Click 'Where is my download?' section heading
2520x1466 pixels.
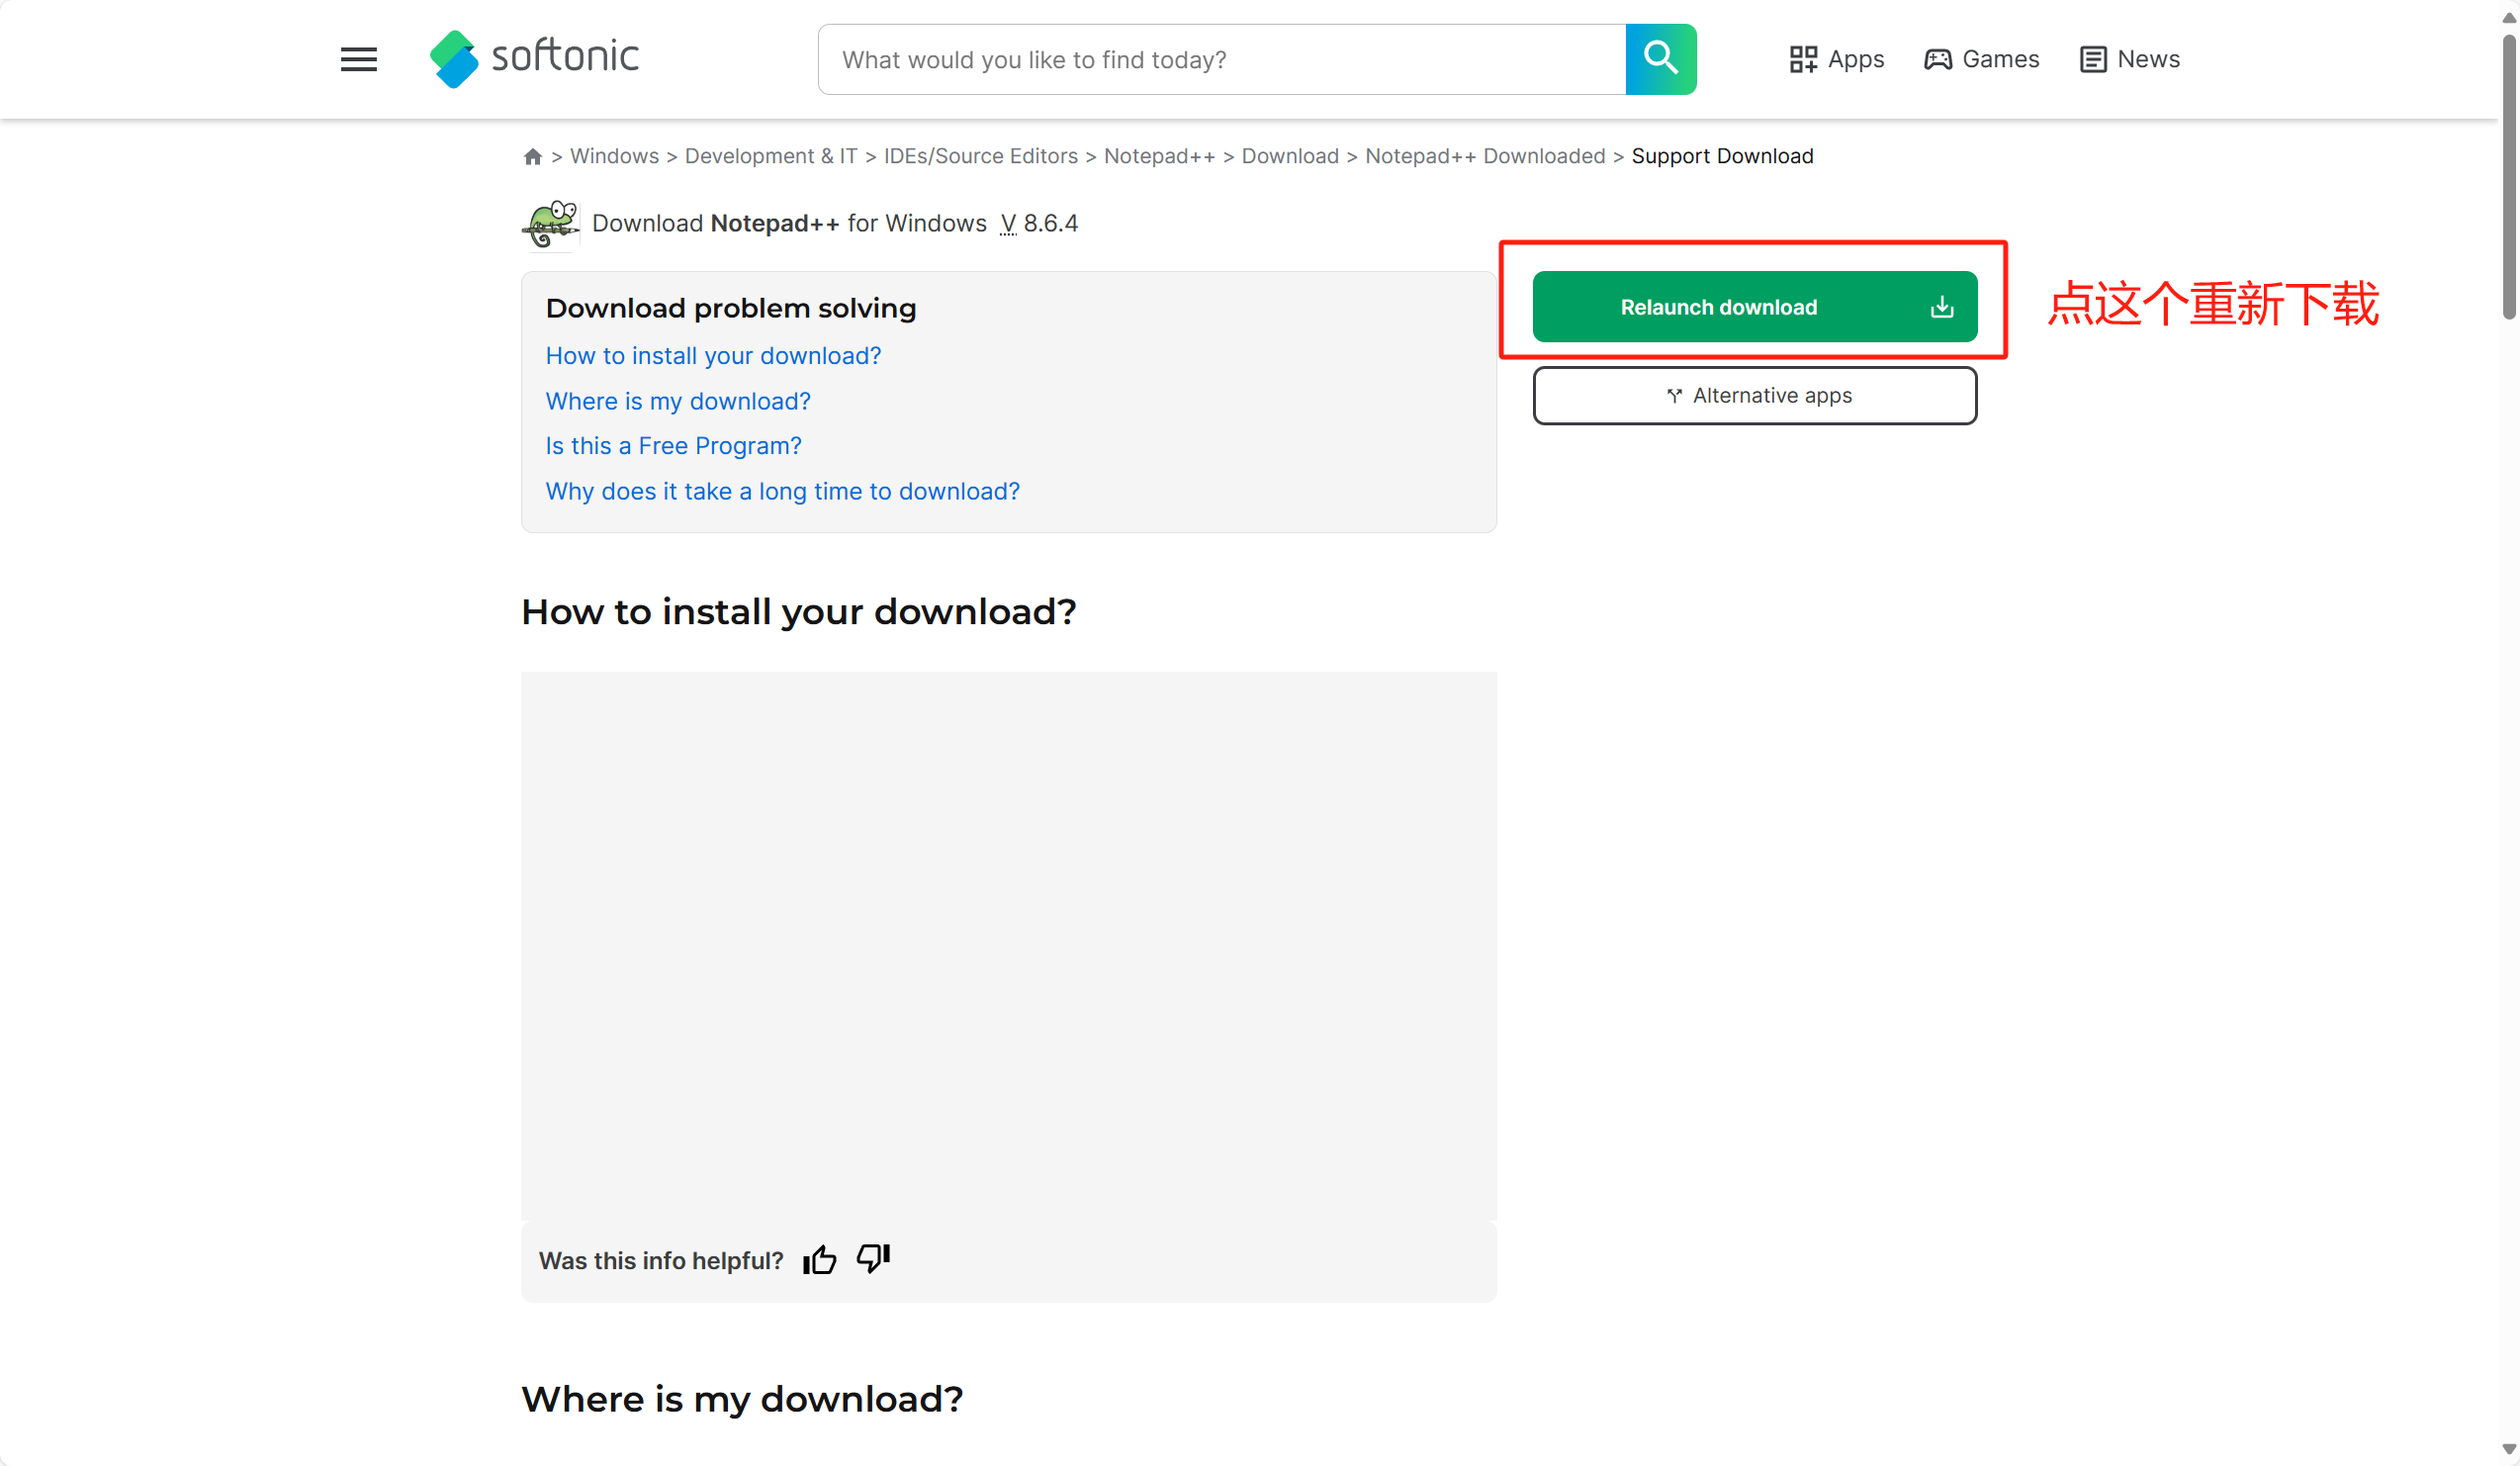click(742, 1399)
